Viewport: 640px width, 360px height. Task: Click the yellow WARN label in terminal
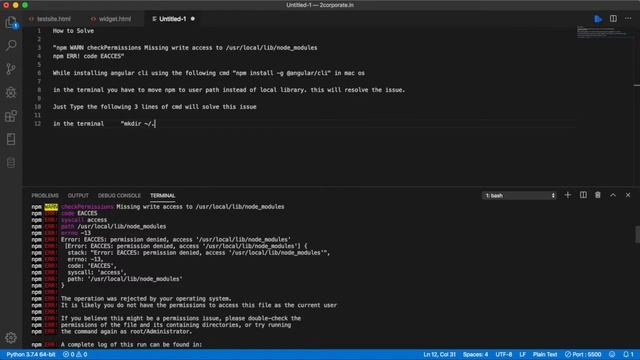(51, 207)
